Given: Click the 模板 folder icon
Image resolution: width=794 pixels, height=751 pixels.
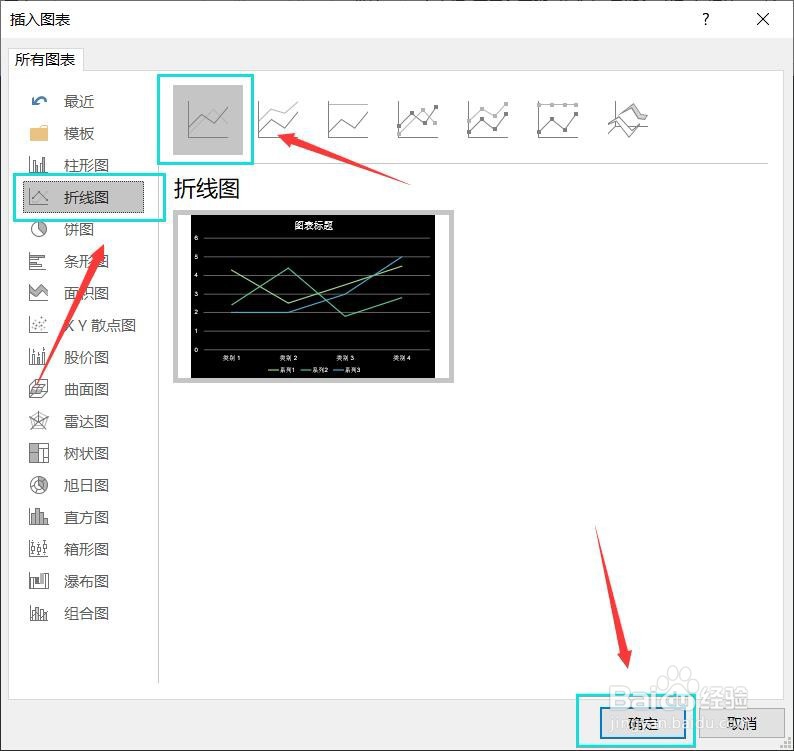Looking at the screenshot, I should tap(39, 133).
